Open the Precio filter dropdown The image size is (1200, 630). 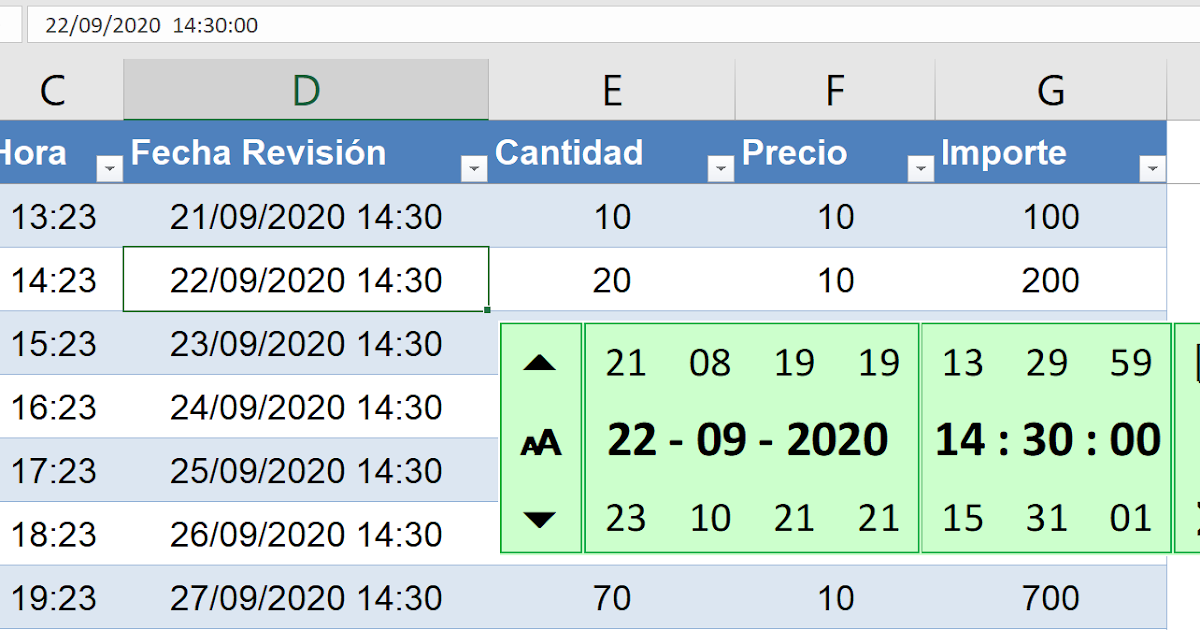click(x=921, y=170)
